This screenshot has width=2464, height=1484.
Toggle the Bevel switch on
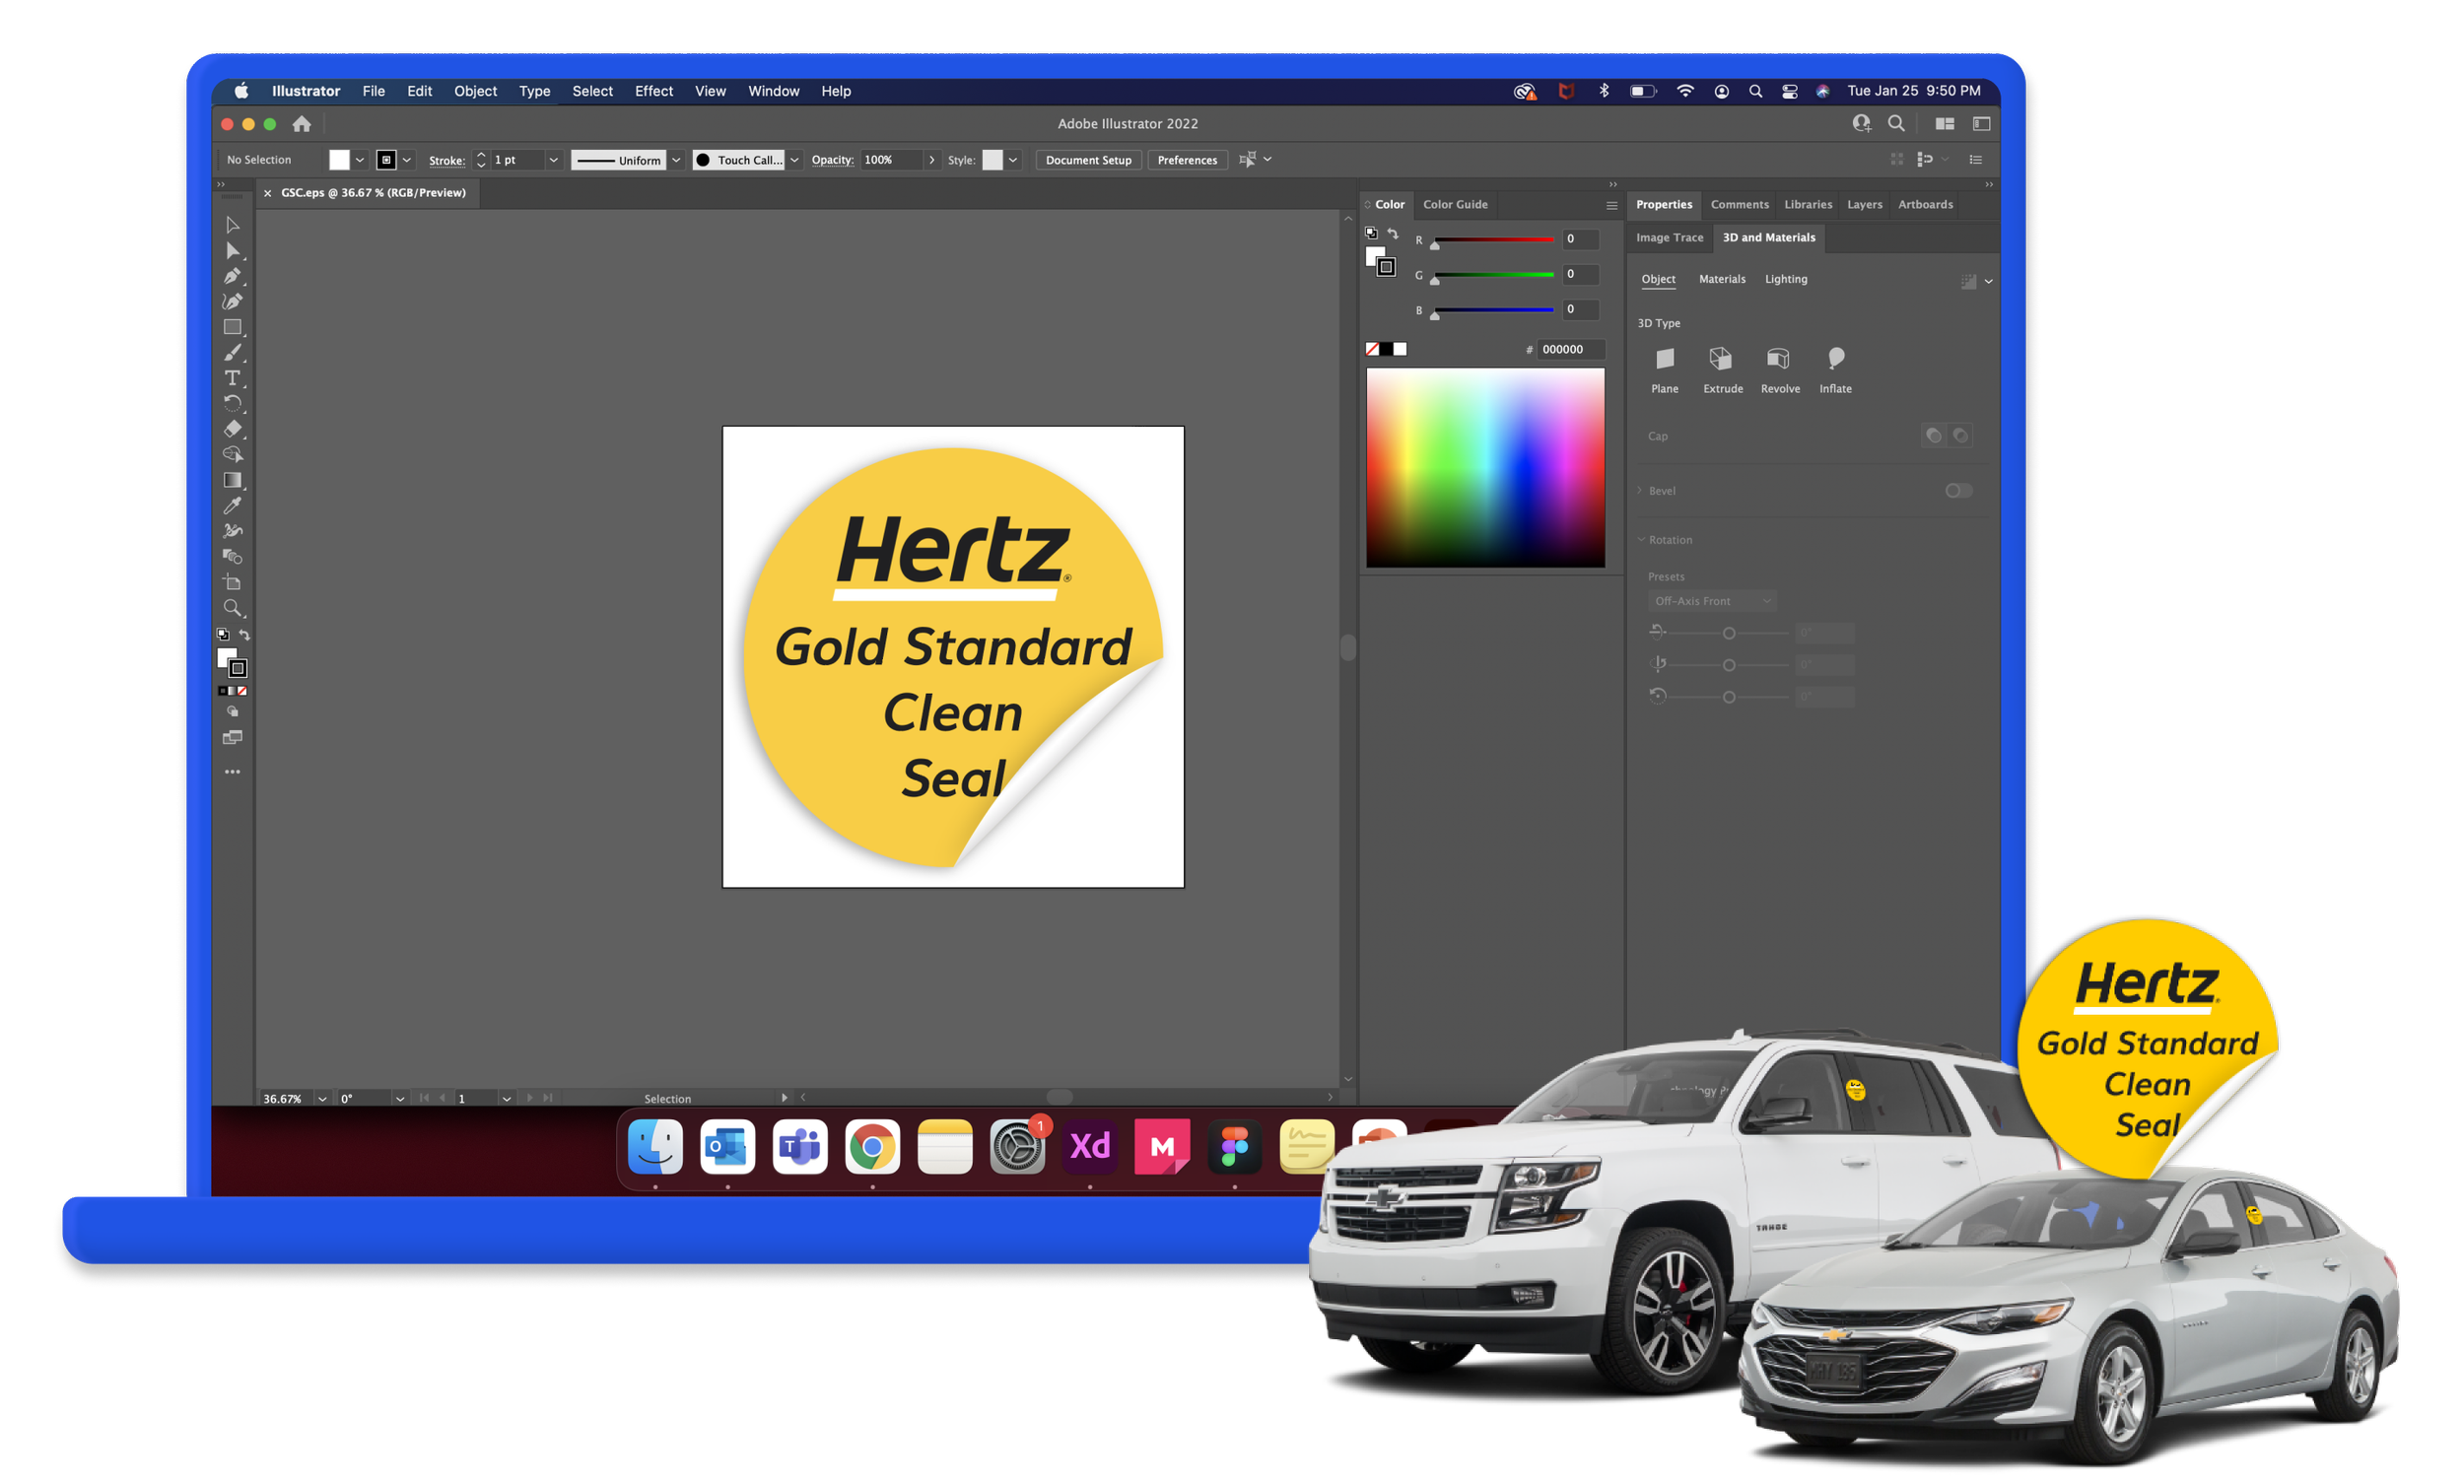click(1958, 490)
